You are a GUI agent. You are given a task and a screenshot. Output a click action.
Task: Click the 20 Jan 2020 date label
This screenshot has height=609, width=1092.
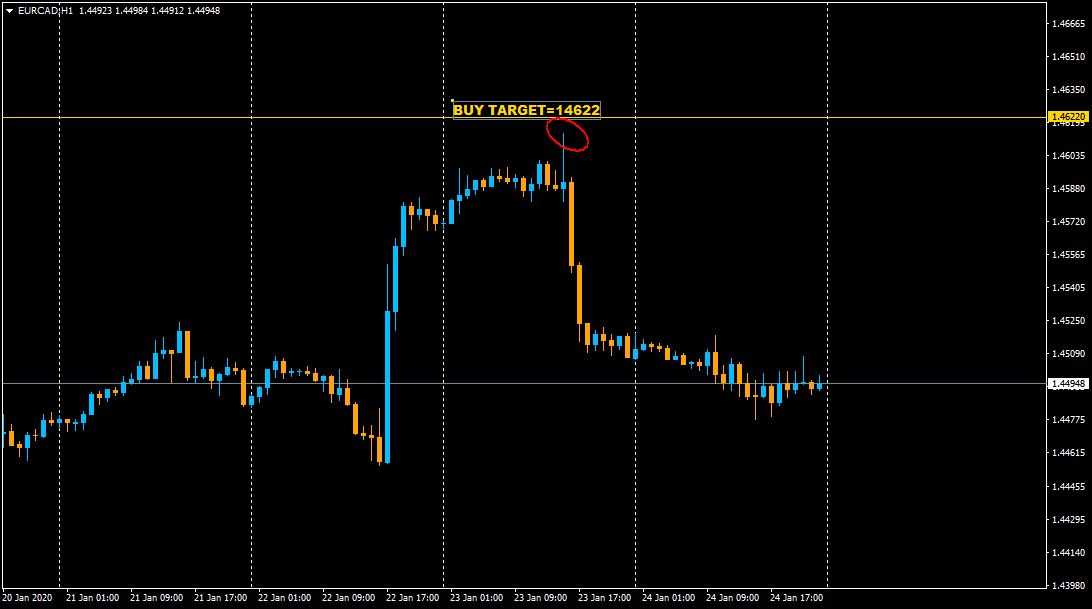point(27,598)
